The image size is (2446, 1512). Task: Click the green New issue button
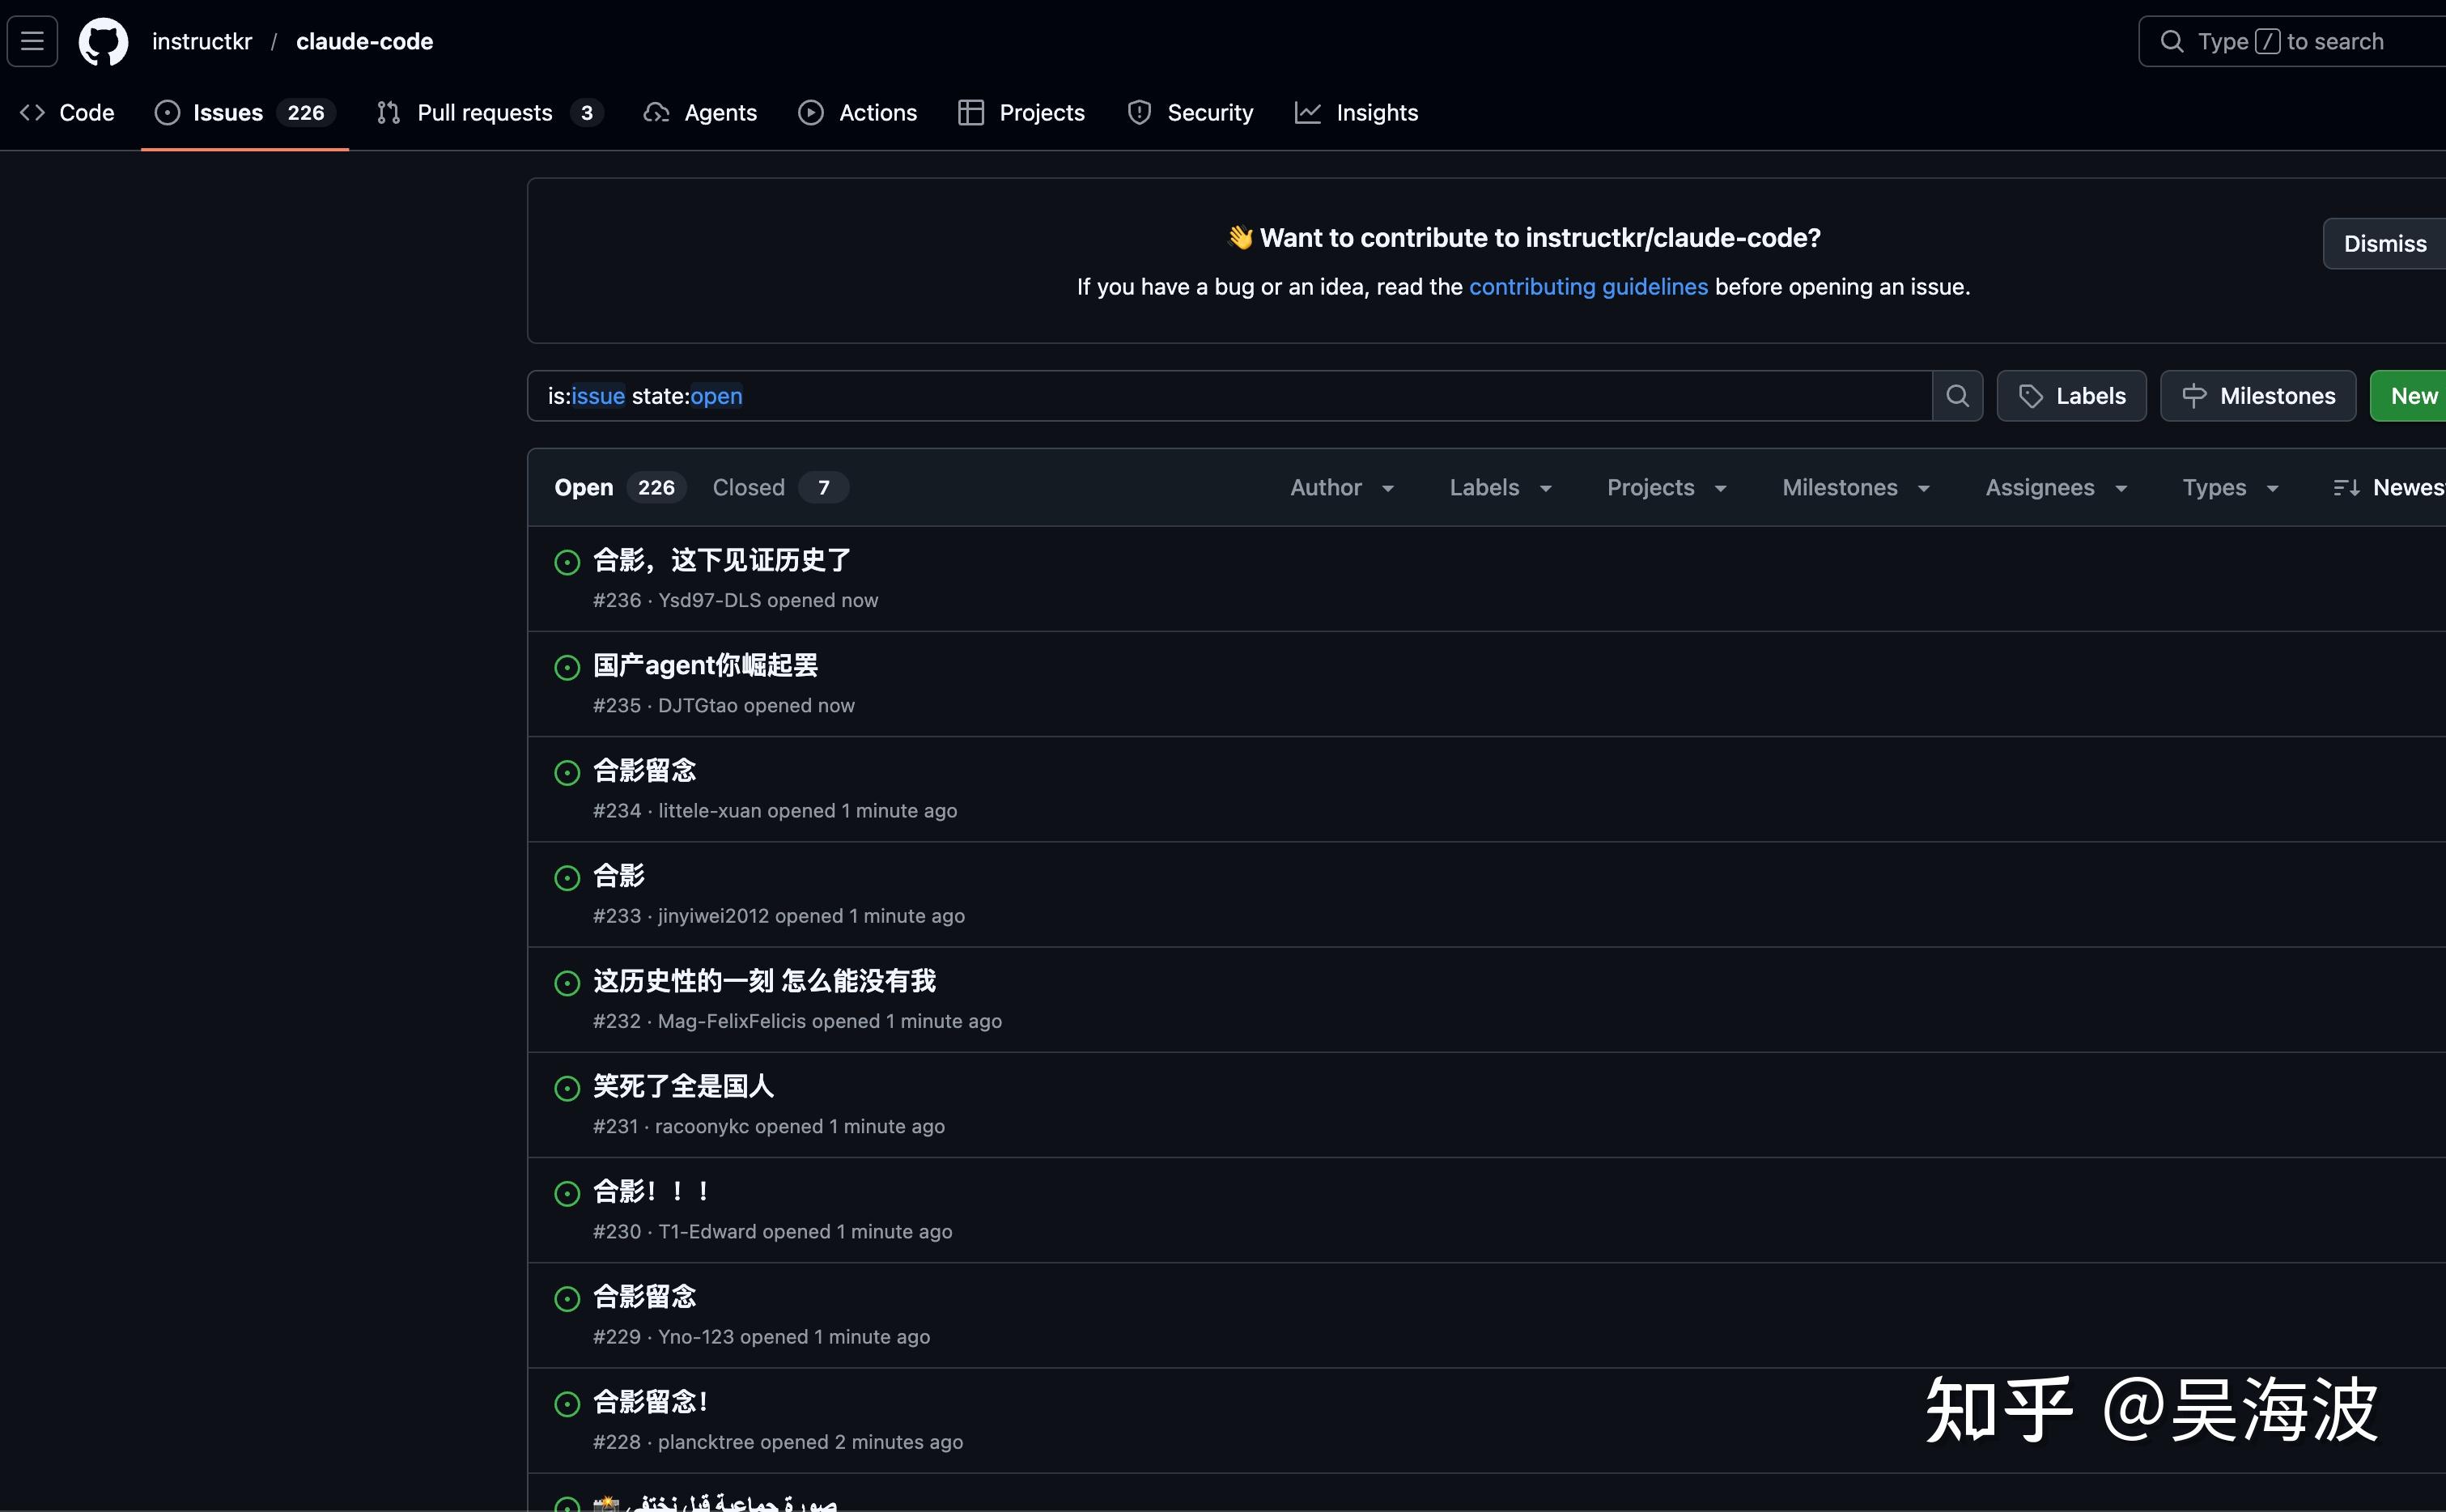[x=2409, y=396]
